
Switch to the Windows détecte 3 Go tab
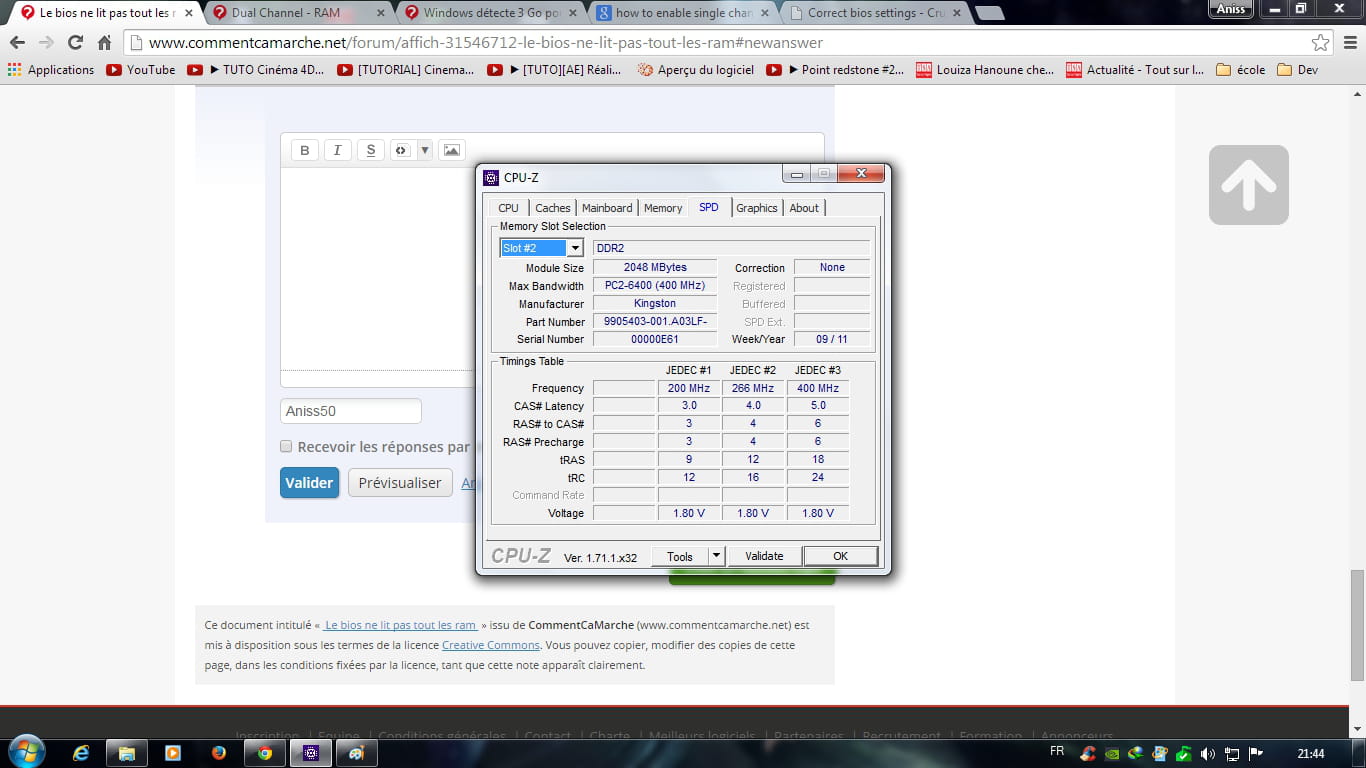490,13
